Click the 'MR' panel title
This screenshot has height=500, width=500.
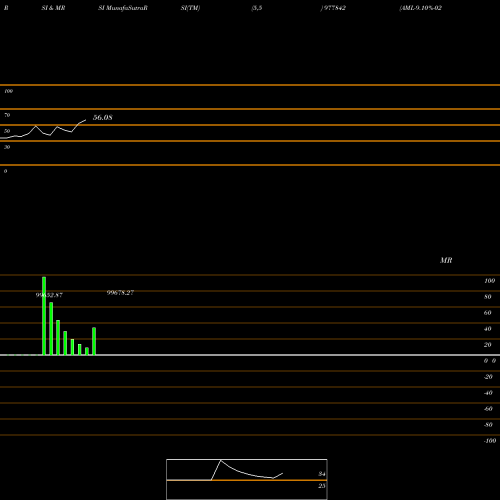tap(446, 260)
